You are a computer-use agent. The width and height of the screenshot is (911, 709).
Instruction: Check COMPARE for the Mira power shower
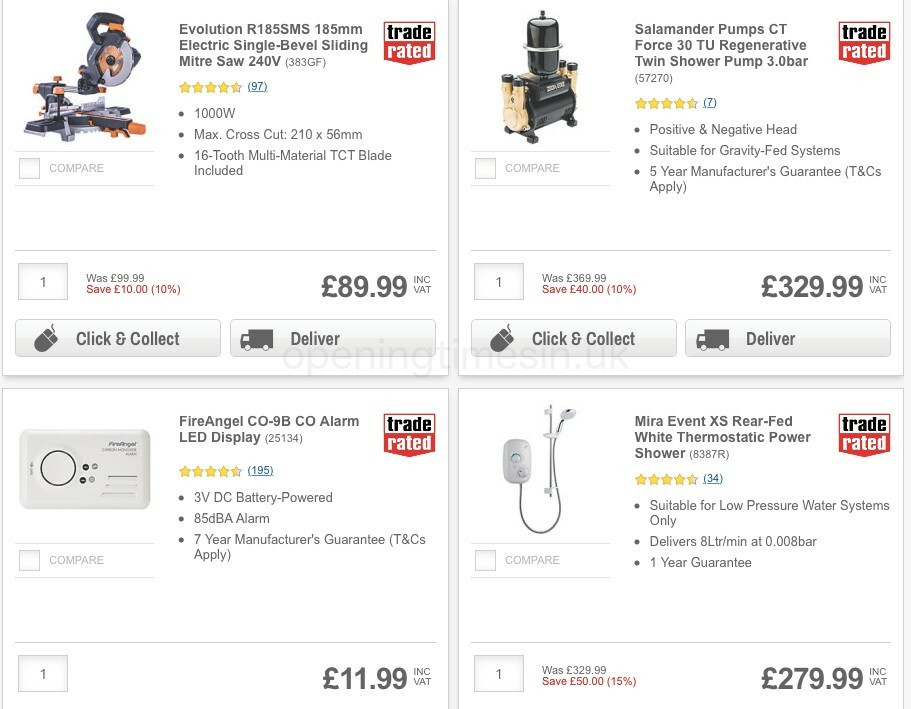coord(485,561)
